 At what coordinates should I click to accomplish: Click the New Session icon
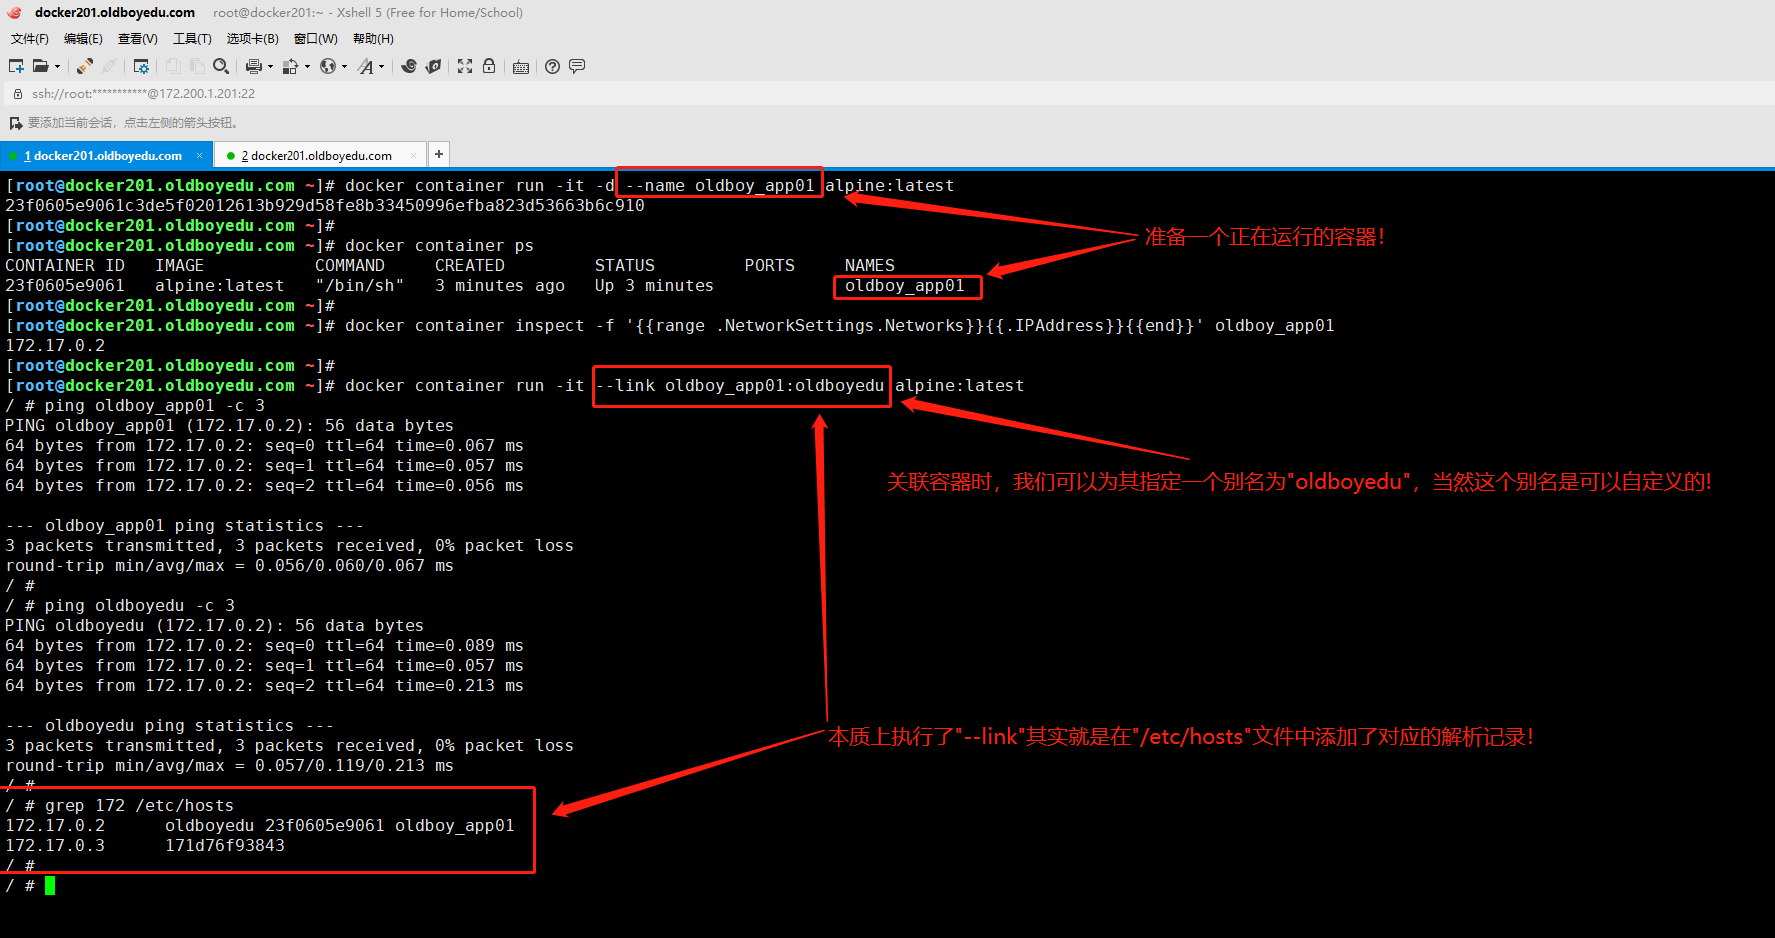pyautogui.click(x=16, y=66)
